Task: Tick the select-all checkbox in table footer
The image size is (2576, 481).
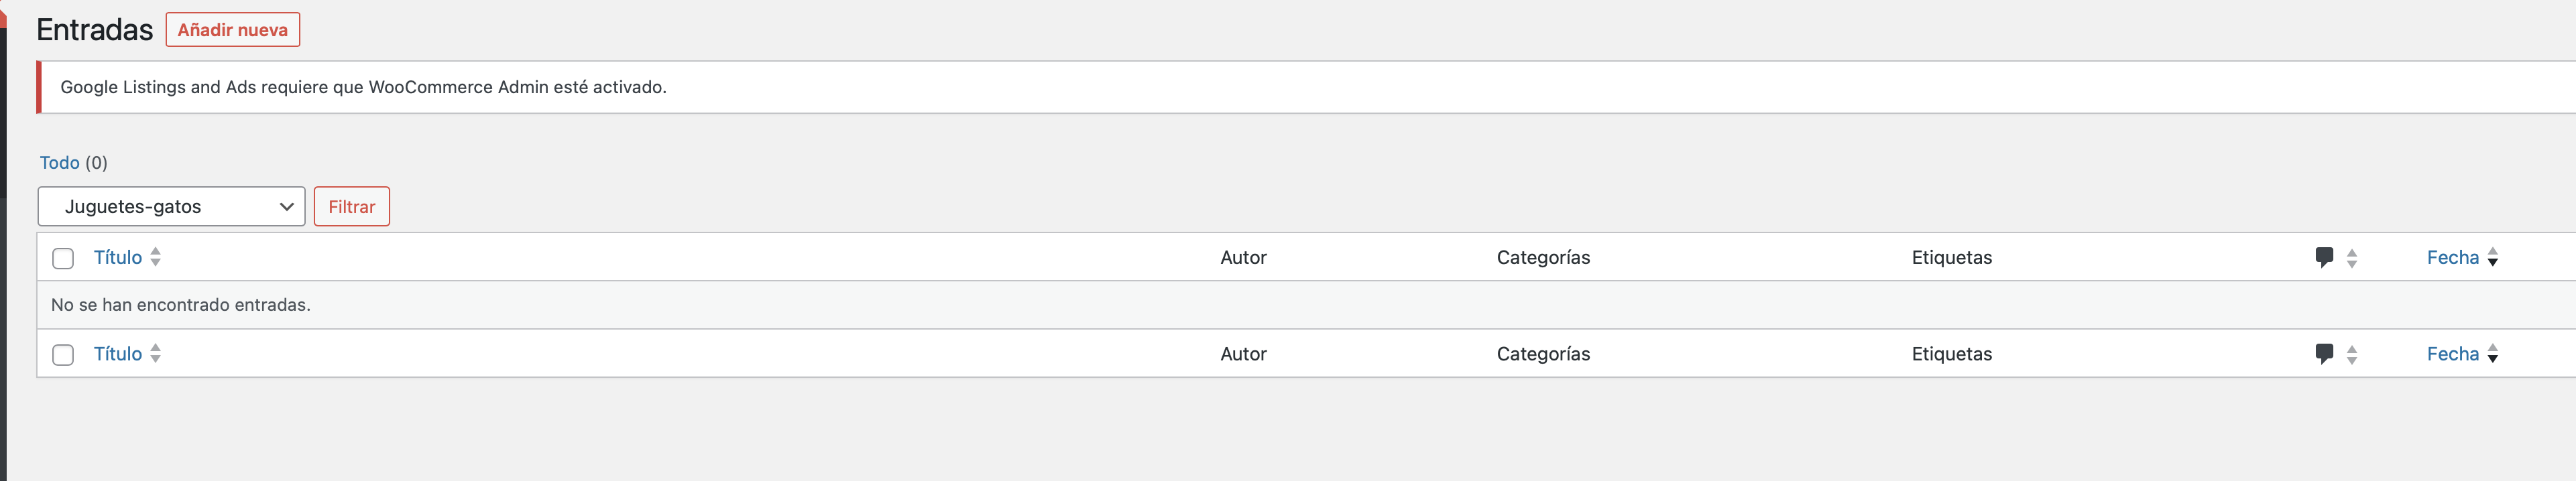Action: click(63, 354)
